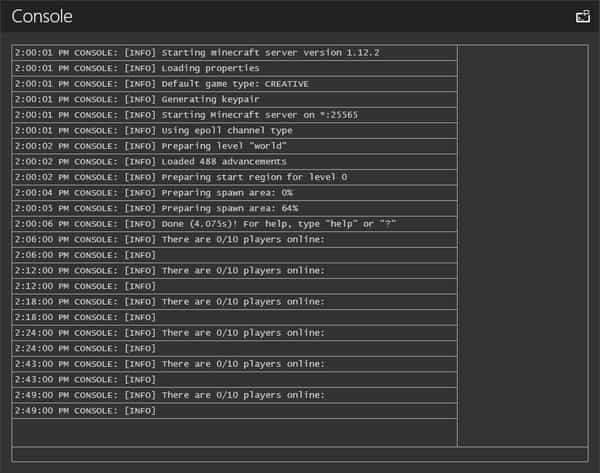Click the 2:06:00 PM players online line

coord(235,239)
